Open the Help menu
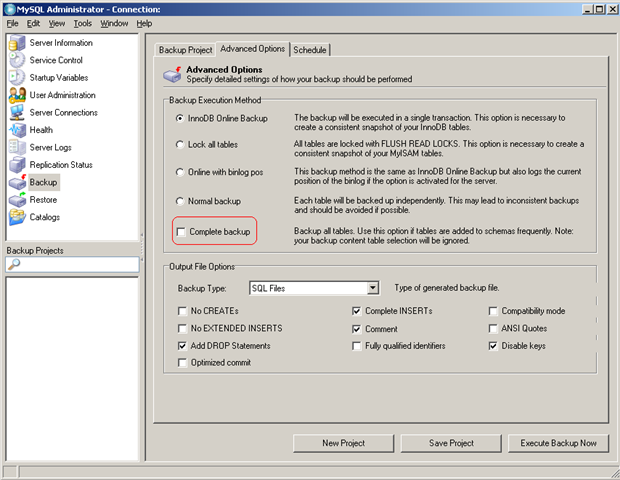 pyautogui.click(x=144, y=23)
